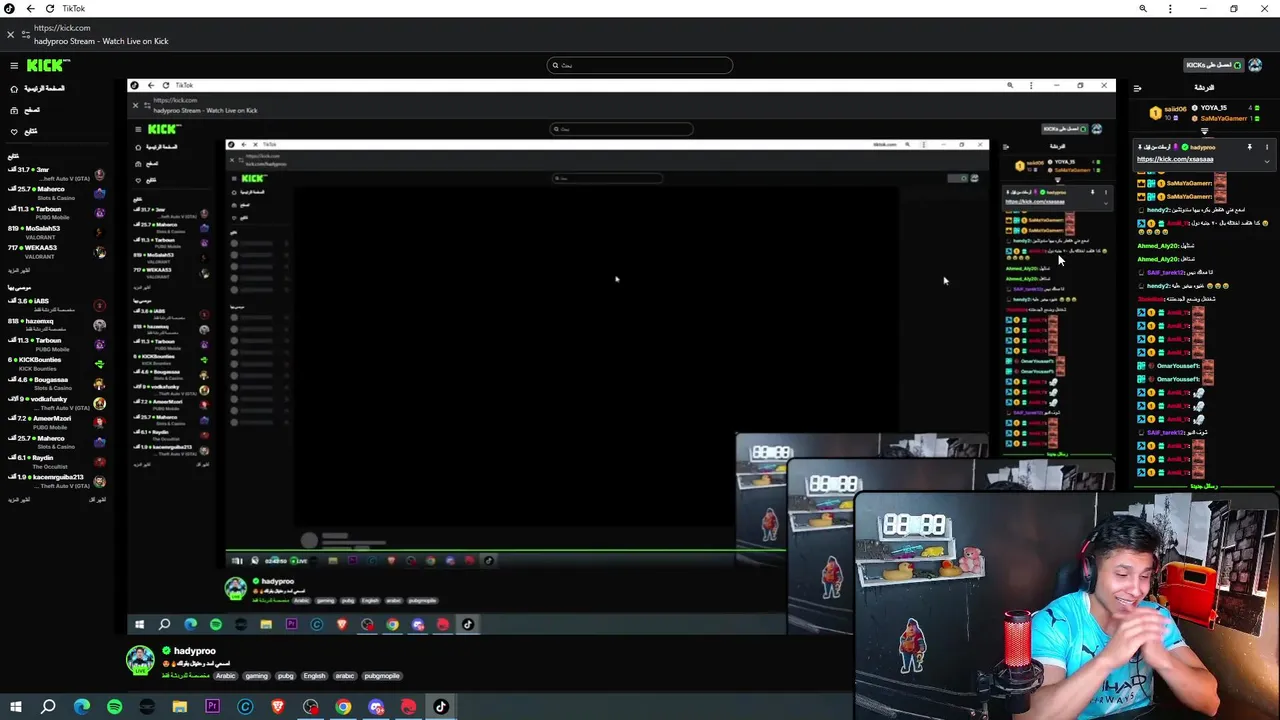Close the in-app browser with the X beside kick.com URL
This screenshot has width=1280, height=720.
coord(11,34)
